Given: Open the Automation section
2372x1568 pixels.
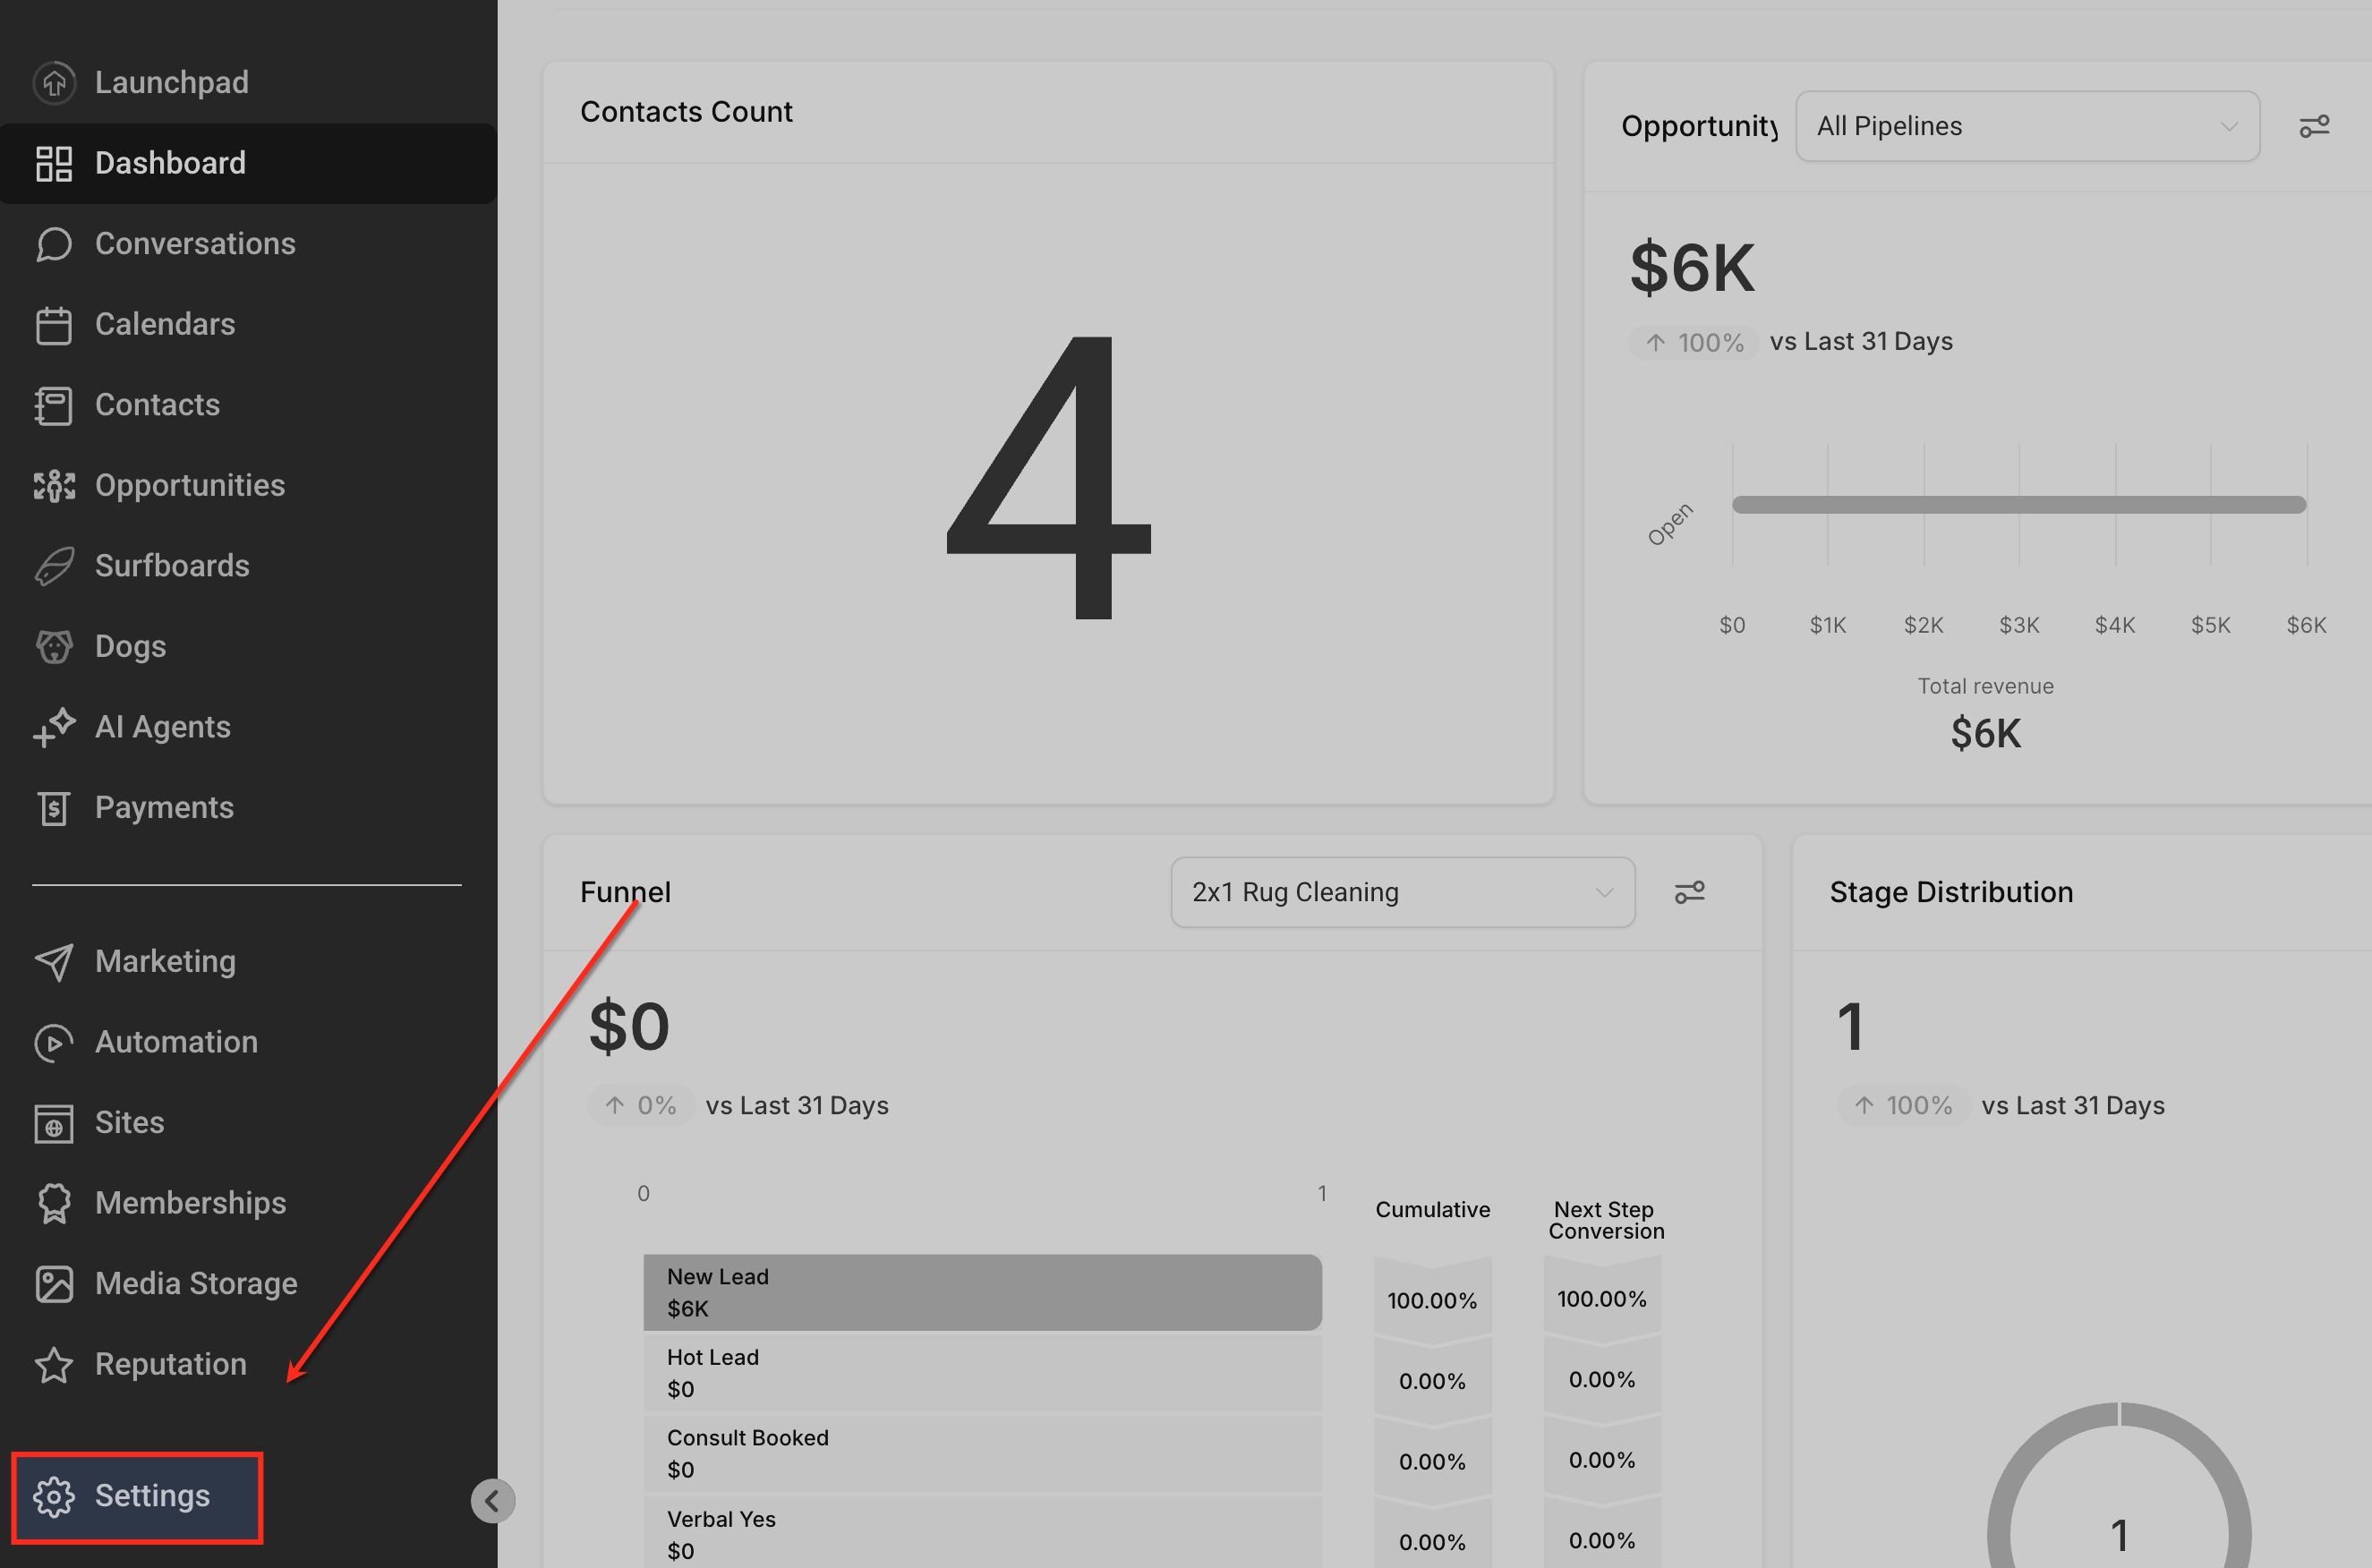Looking at the screenshot, I should tap(176, 1042).
